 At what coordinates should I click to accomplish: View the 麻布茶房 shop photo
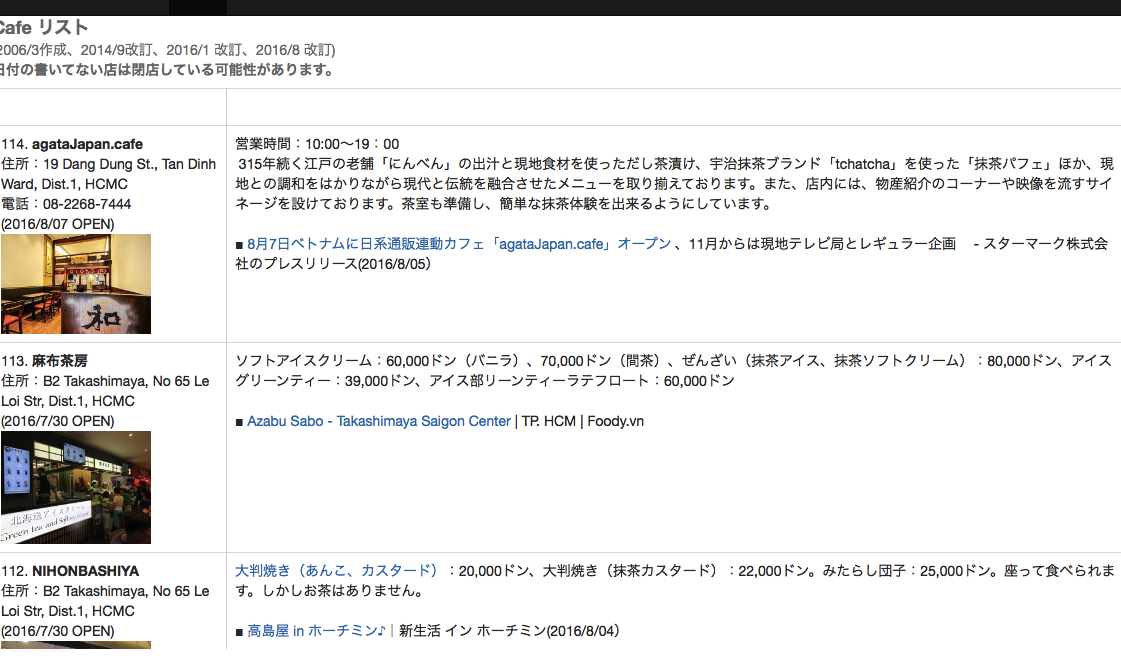(x=76, y=487)
